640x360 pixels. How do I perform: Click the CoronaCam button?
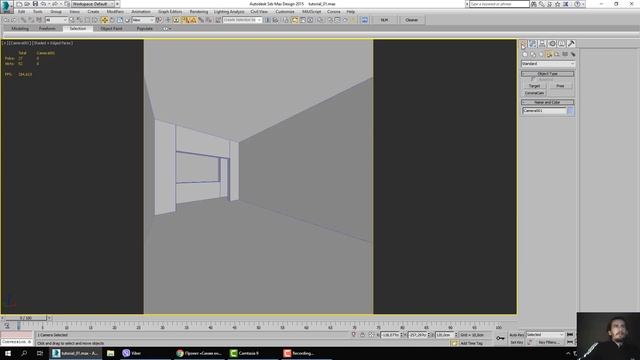[534, 93]
